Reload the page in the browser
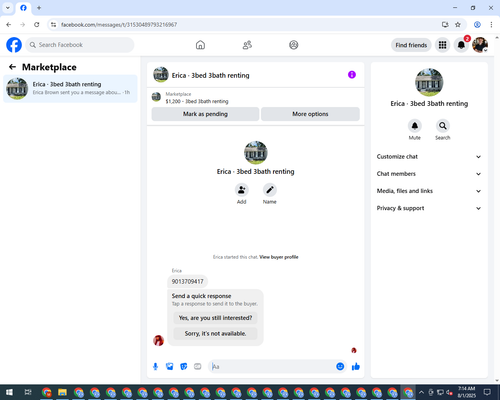500x400 pixels. tap(37, 24)
